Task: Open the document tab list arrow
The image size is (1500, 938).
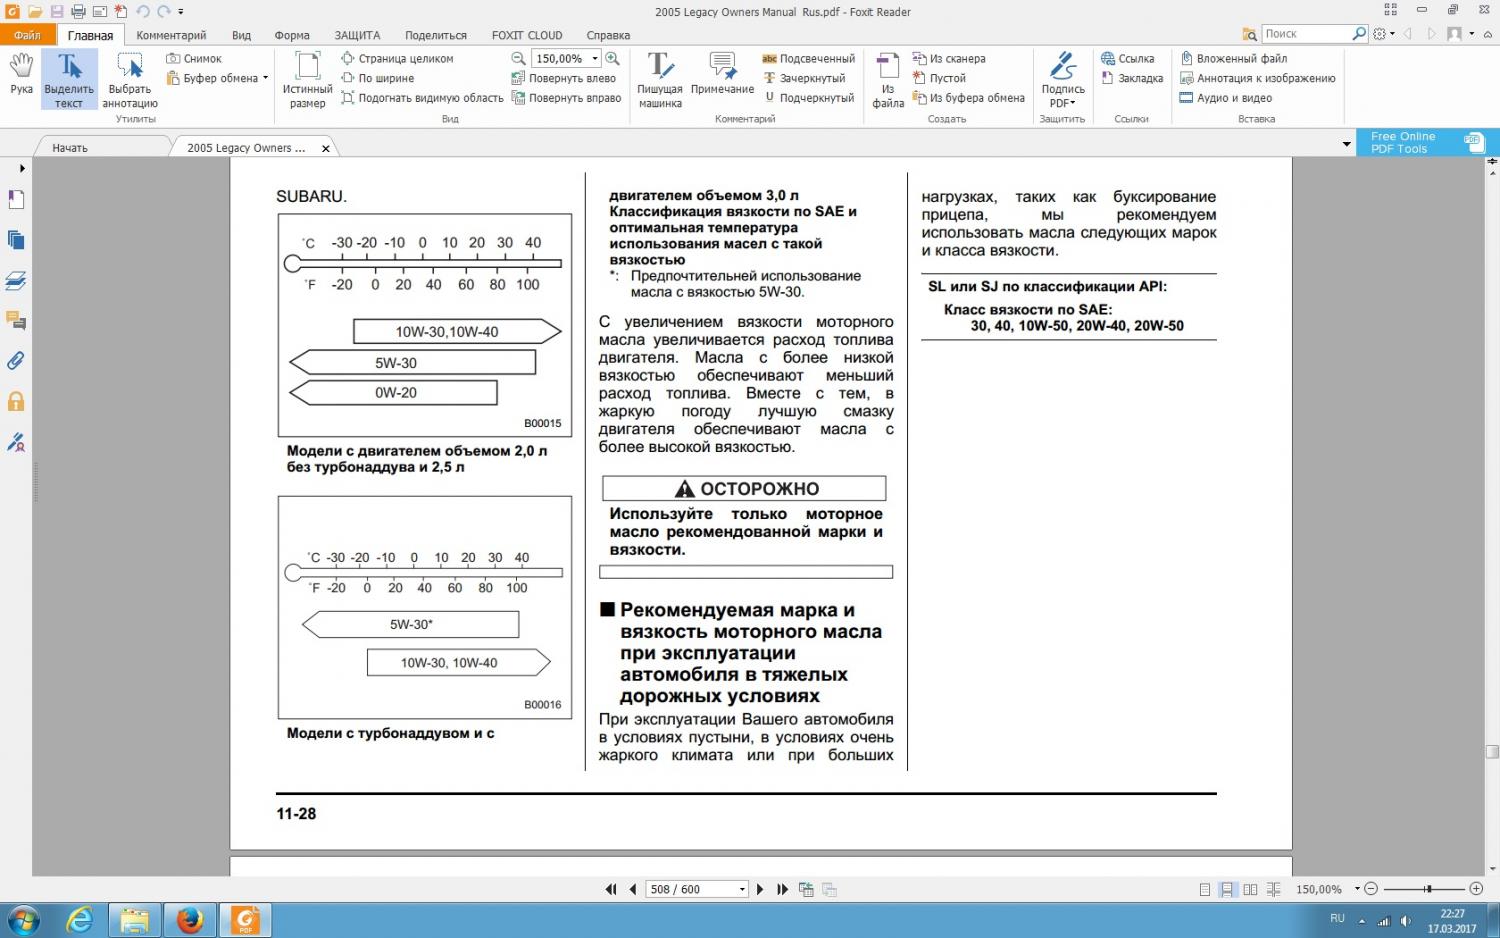Action: click(x=1346, y=145)
